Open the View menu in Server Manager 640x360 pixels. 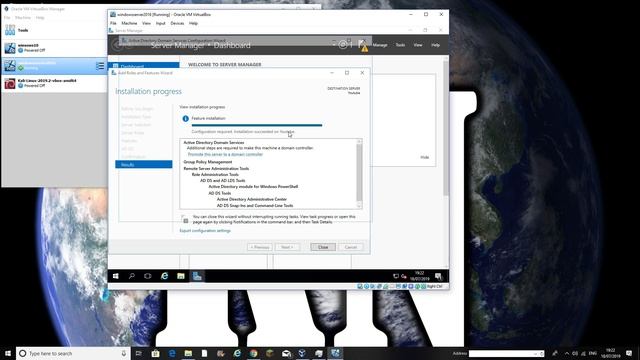click(x=418, y=45)
